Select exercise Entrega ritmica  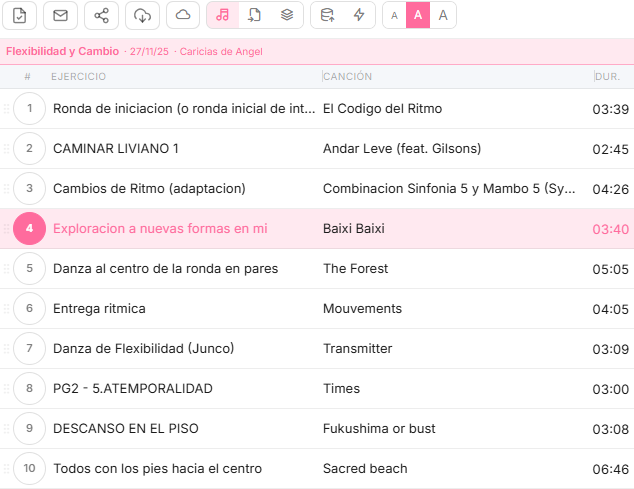(x=99, y=309)
